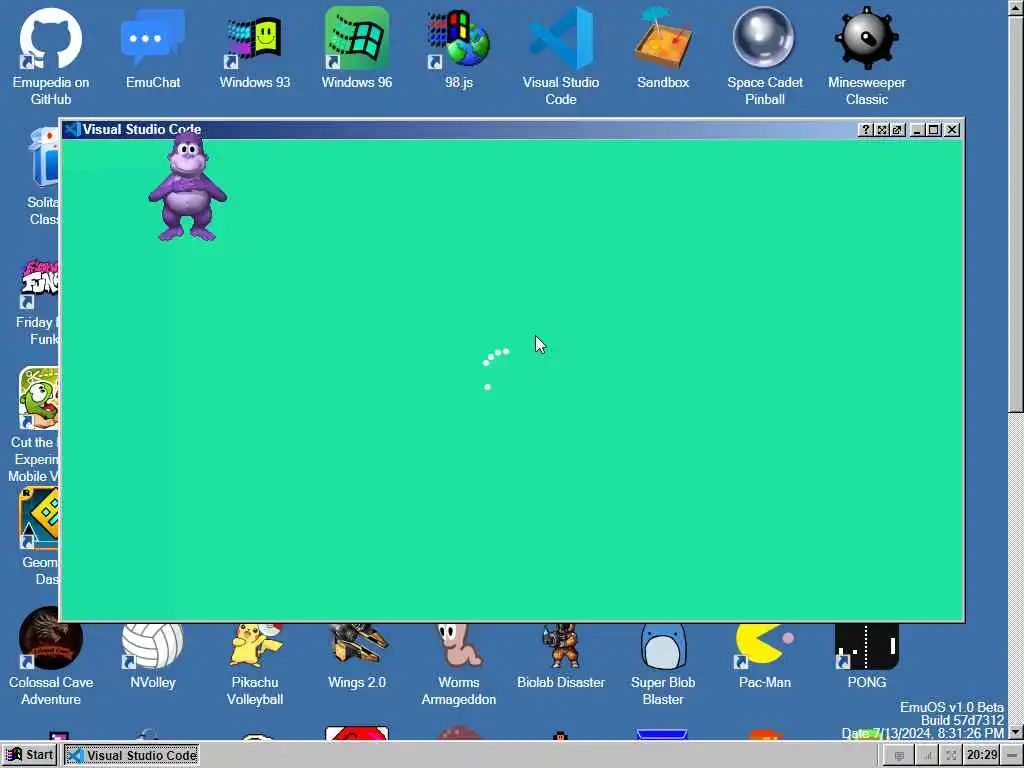The height and width of the screenshot is (768, 1024).
Task: Click the purple Bonzi gorilla character
Action: coord(187,188)
